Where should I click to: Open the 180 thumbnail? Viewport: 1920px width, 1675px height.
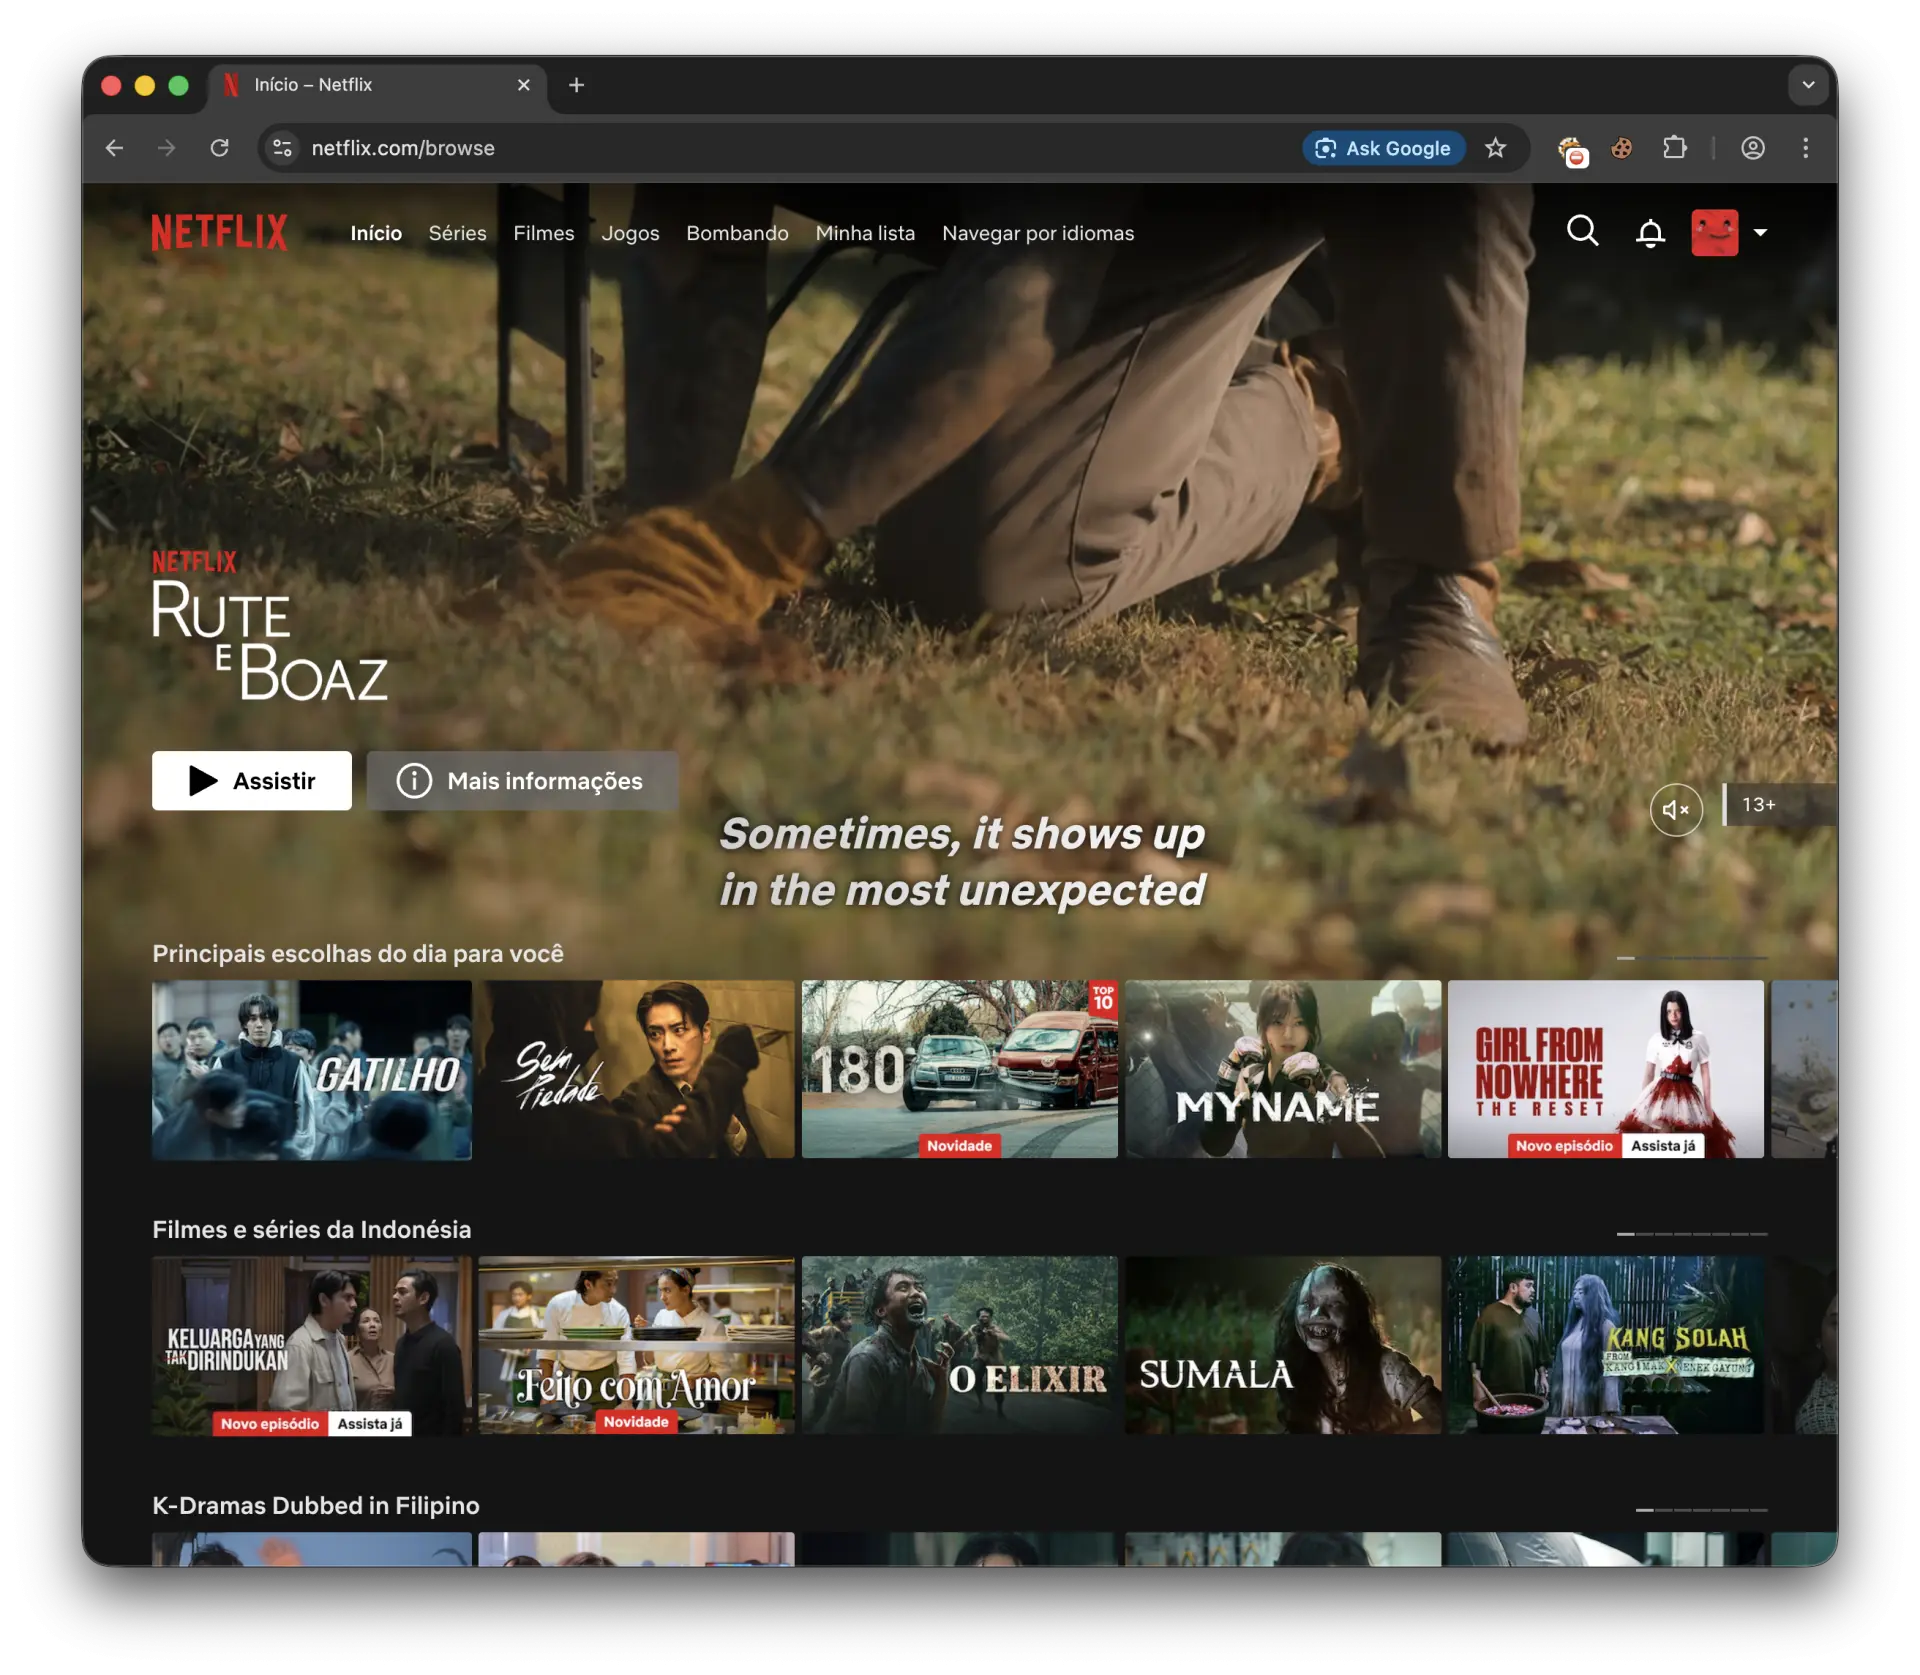960,1069
